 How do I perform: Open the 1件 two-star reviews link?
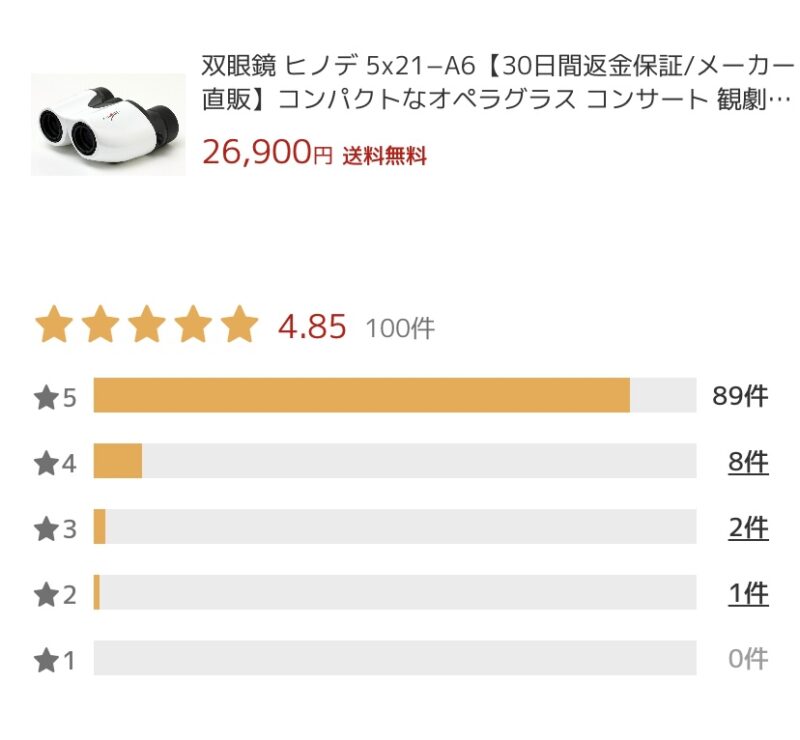pyautogui.click(x=748, y=593)
